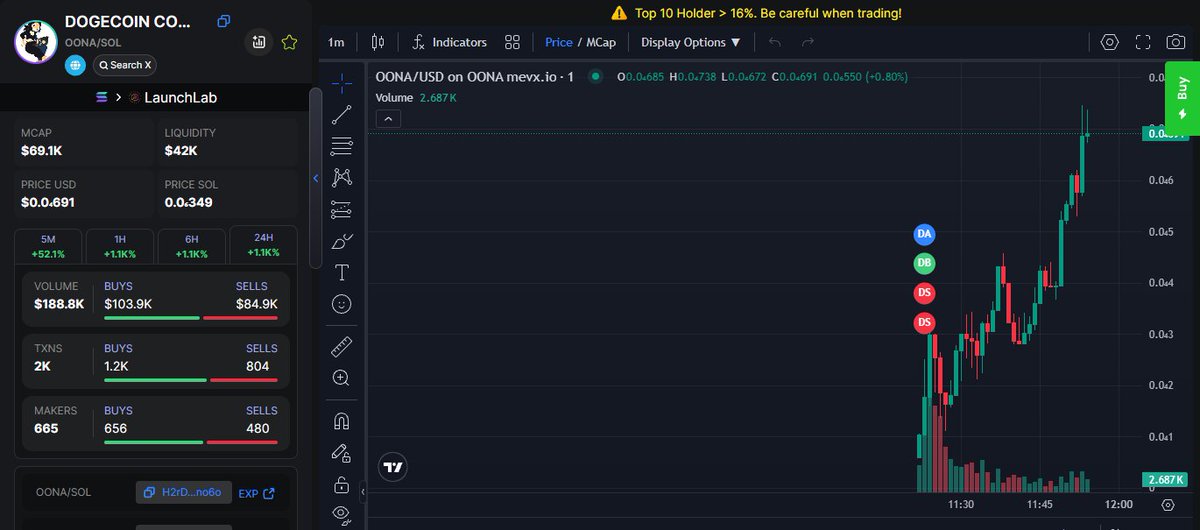Click the LIQUIDITY $42K value
The width and height of the screenshot is (1200, 530).
click(x=181, y=151)
